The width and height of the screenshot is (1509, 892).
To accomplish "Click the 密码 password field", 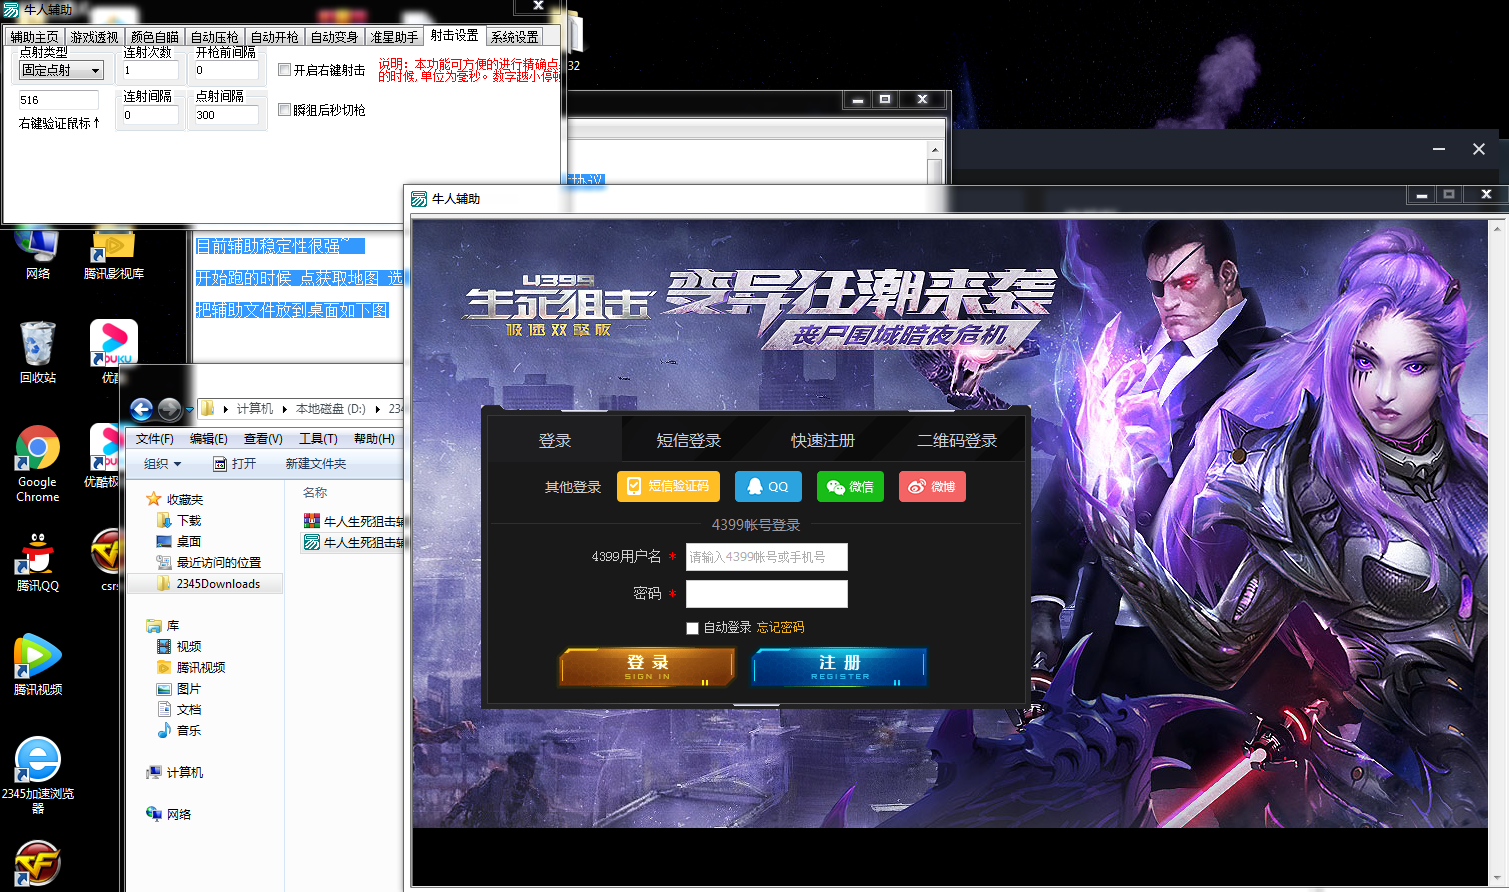I will point(767,594).
